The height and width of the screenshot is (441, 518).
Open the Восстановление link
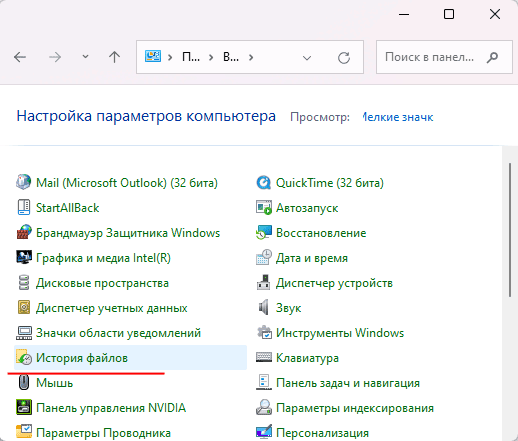(321, 233)
